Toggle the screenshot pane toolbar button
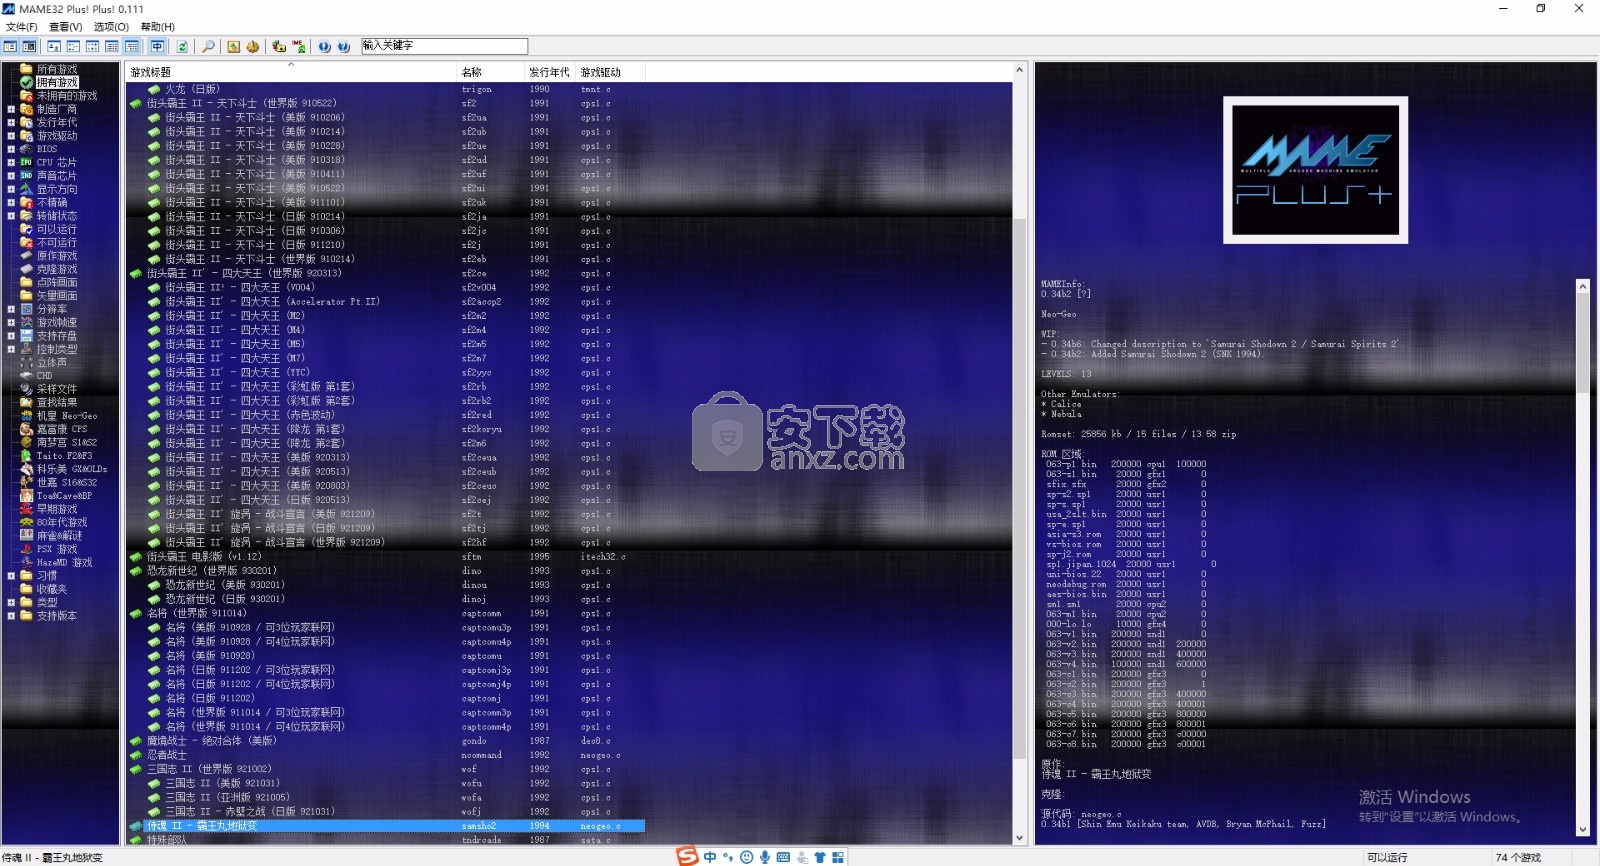 click(30, 46)
